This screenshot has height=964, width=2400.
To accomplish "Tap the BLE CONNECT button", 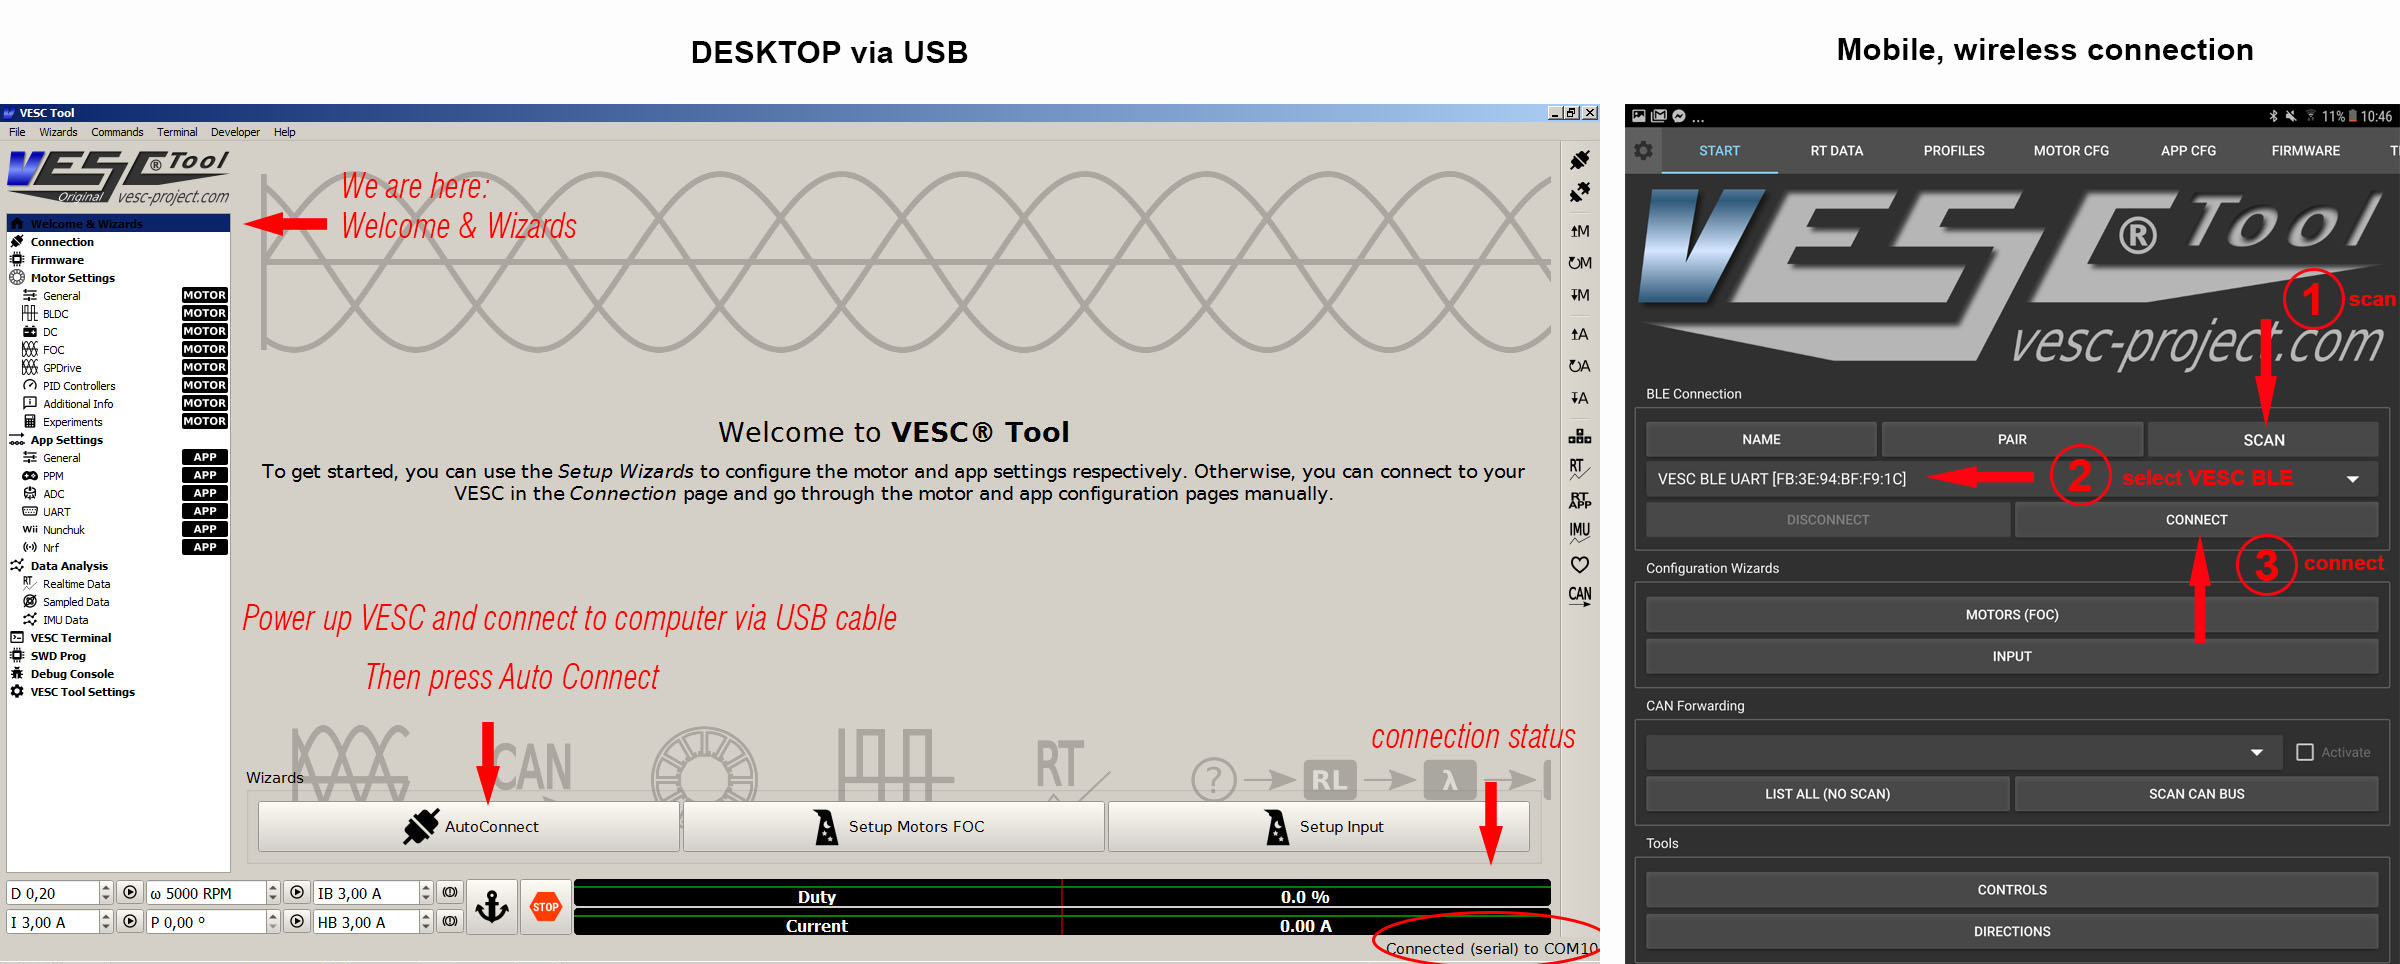I will 2196,520.
